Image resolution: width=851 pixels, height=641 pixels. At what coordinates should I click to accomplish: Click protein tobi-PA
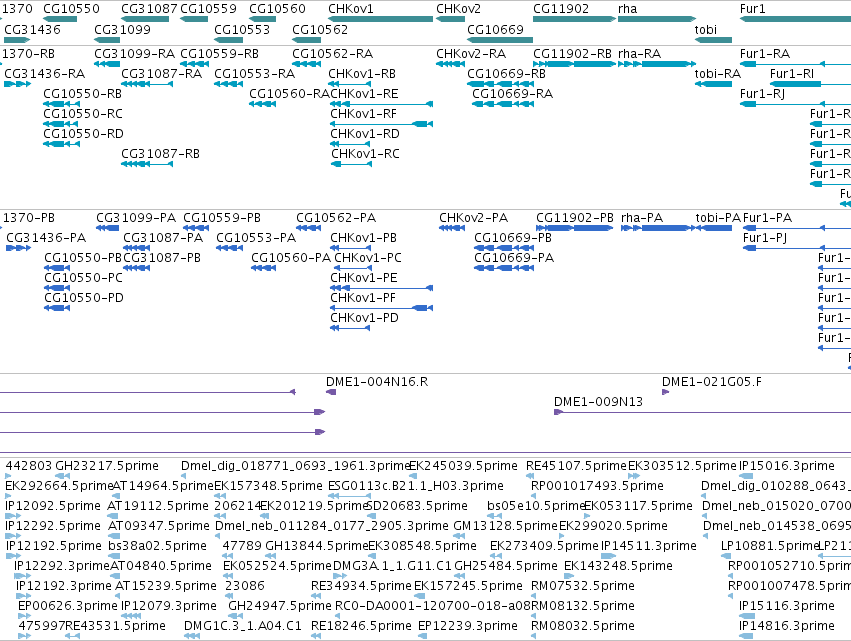click(x=718, y=218)
